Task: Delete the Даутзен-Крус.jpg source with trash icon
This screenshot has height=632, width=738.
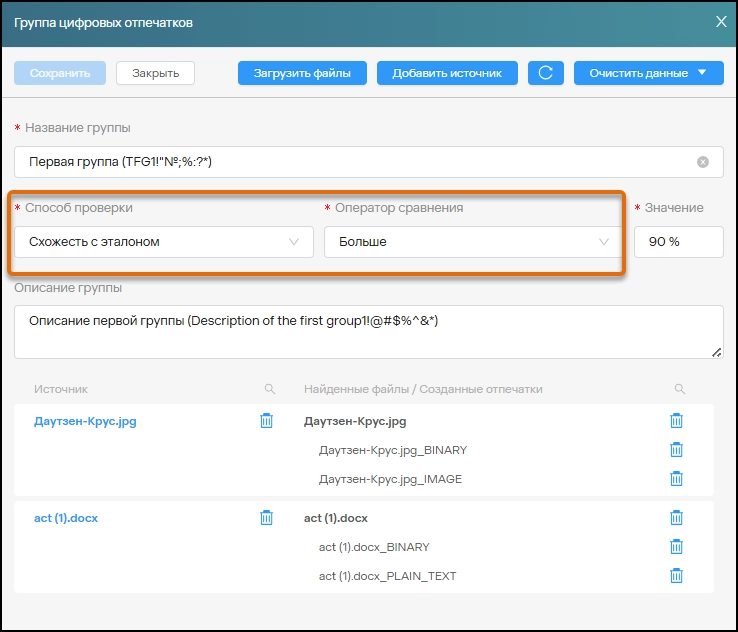Action: [x=266, y=421]
